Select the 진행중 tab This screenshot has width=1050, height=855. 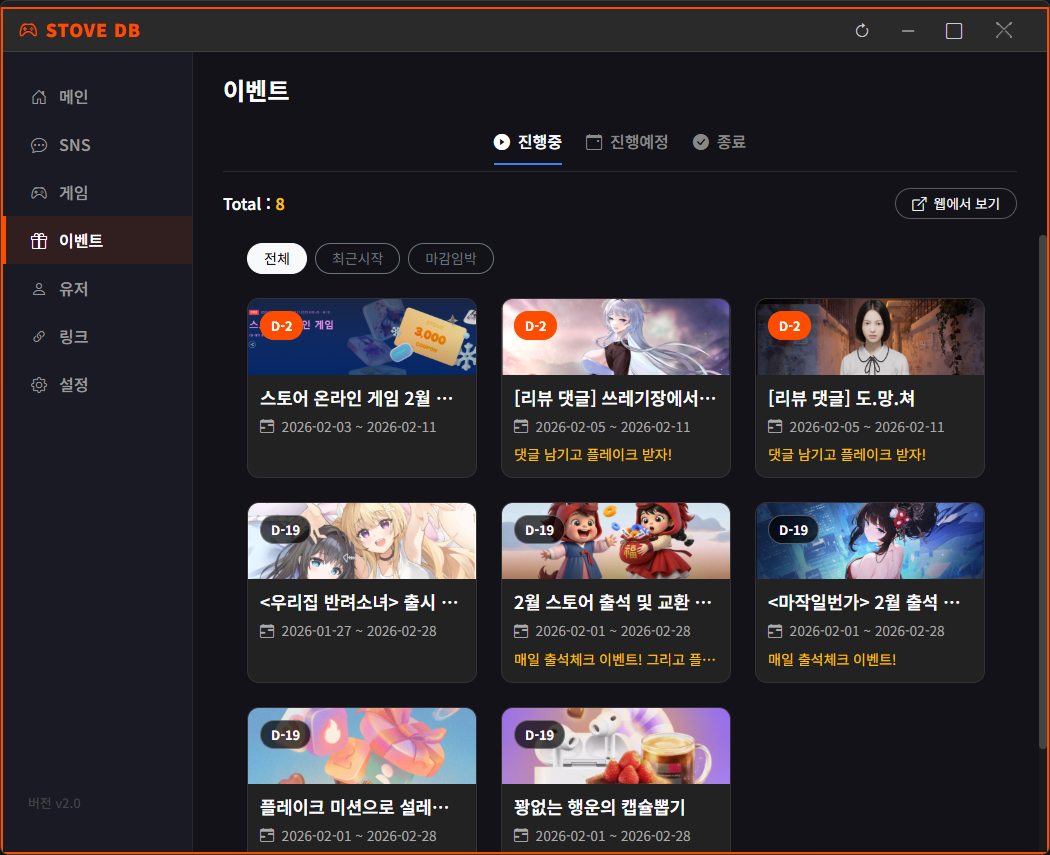click(x=528, y=142)
